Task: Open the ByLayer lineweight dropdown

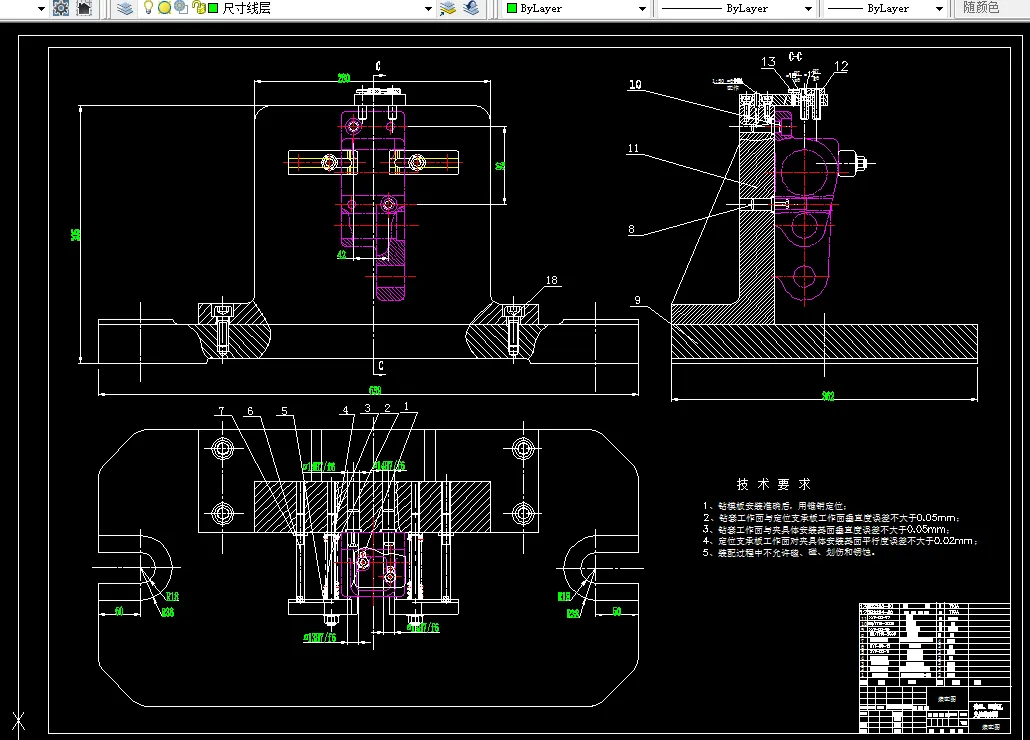Action: pyautogui.click(x=939, y=9)
